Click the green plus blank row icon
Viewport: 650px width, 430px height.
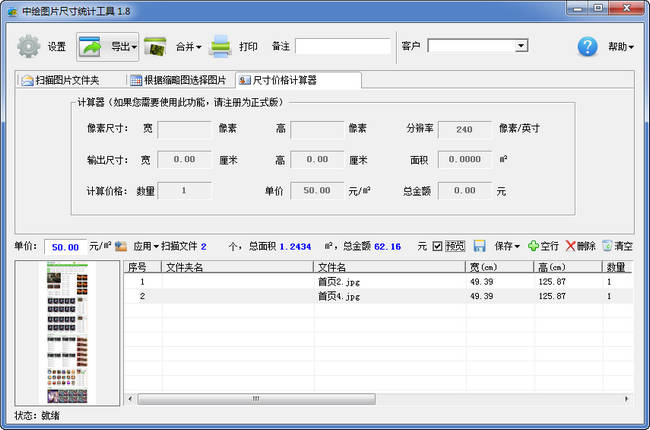533,246
